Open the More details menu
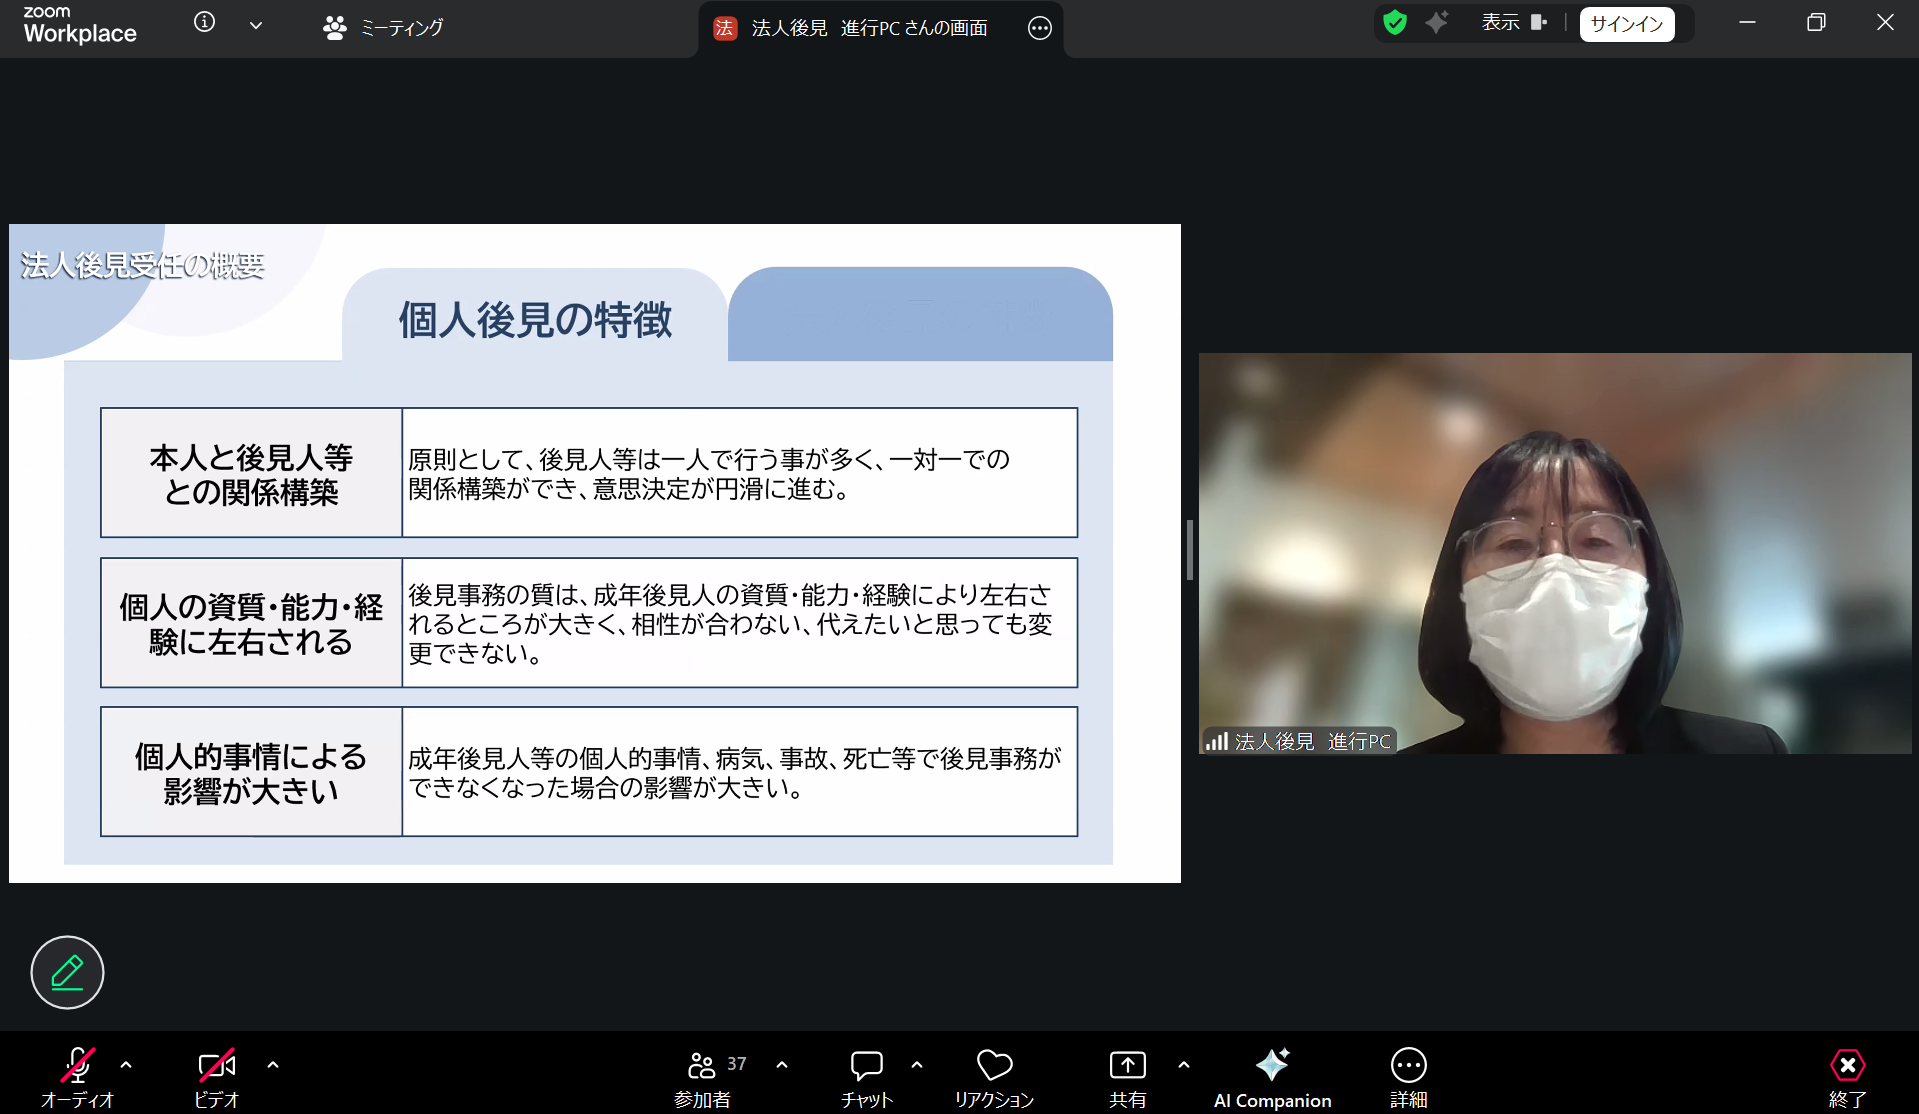The image size is (1919, 1114). click(1408, 1067)
